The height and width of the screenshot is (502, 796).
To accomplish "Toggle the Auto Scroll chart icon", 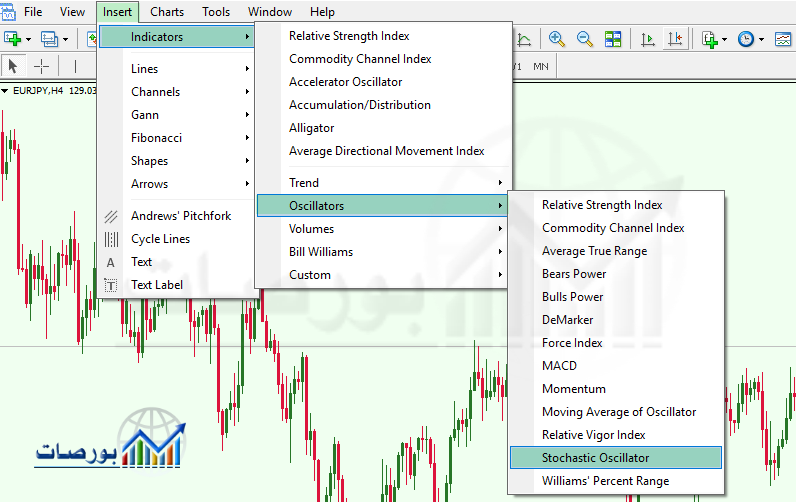I will coord(647,39).
